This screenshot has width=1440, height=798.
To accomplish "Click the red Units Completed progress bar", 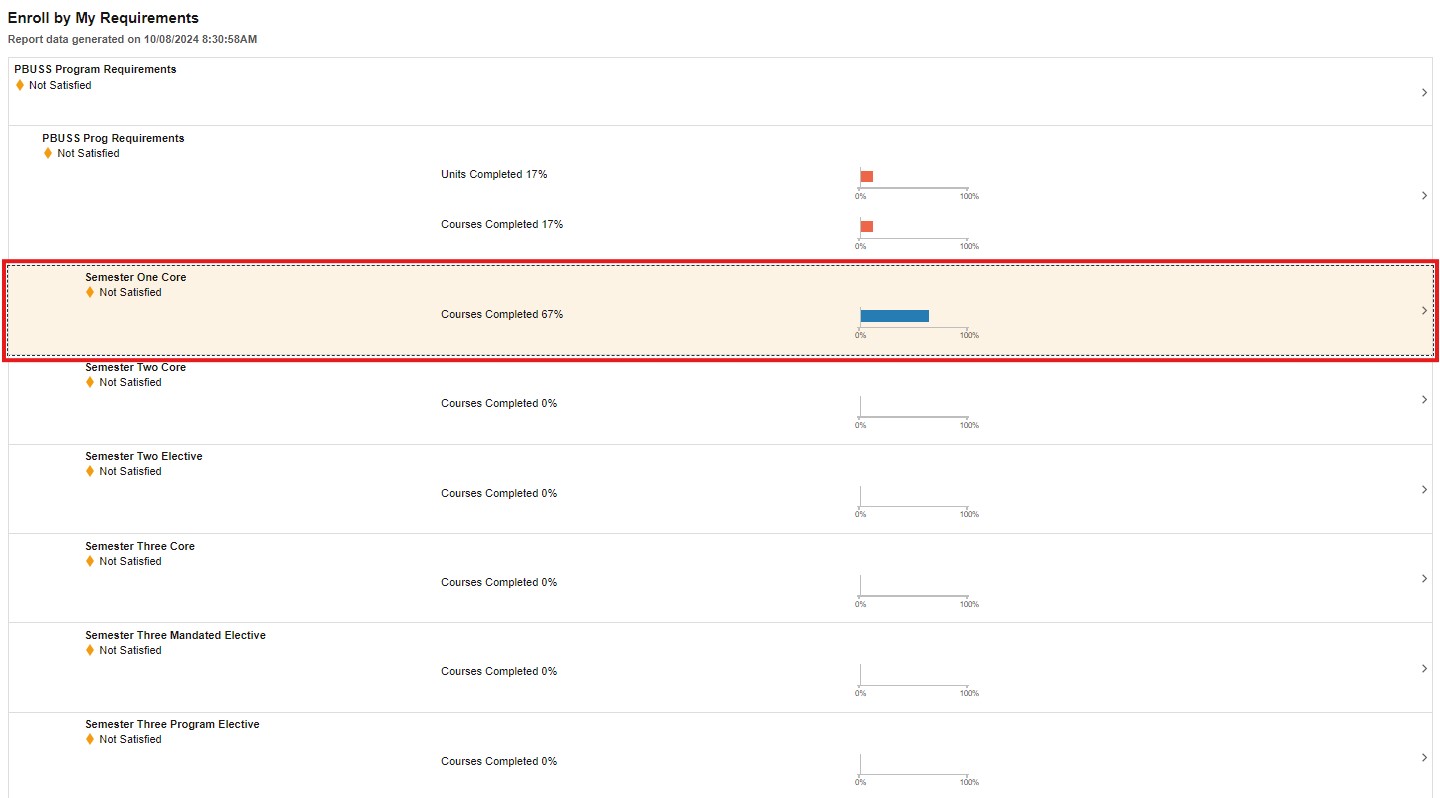I will coord(866,177).
